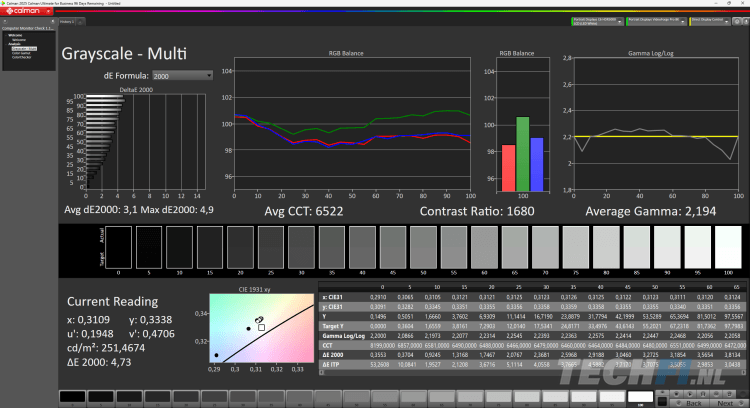750x408 pixels.
Task: Click 'CCT' row label in data table
Action: [x=327, y=345]
